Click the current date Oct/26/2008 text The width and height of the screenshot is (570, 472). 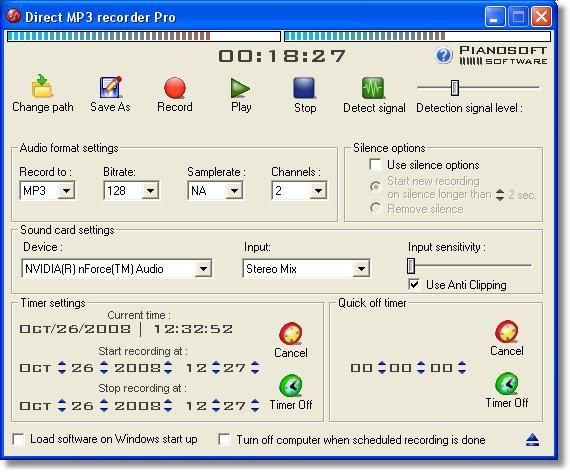coord(75,329)
